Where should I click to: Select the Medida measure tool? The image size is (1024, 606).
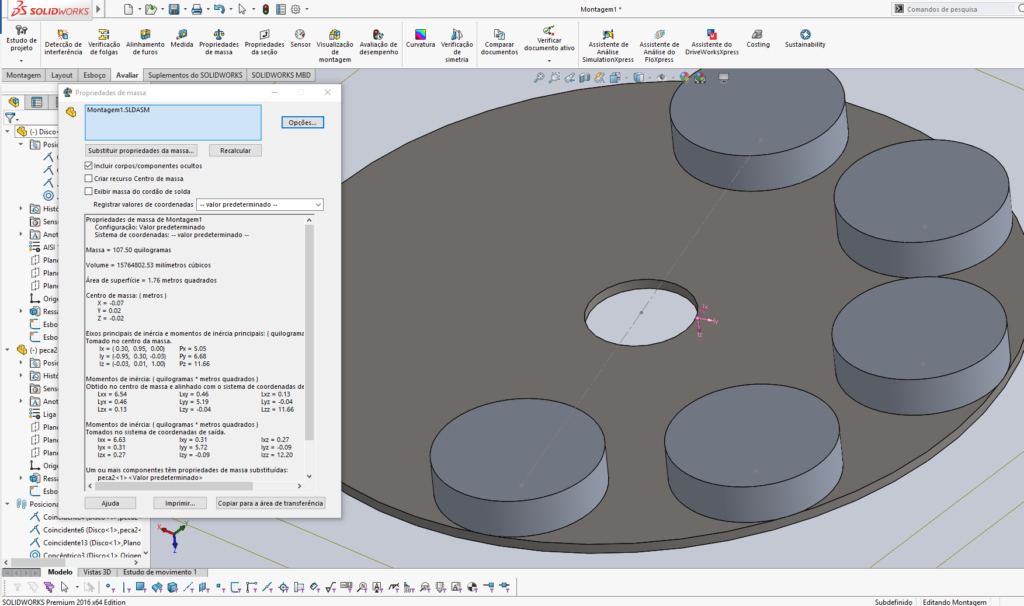coord(182,39)
